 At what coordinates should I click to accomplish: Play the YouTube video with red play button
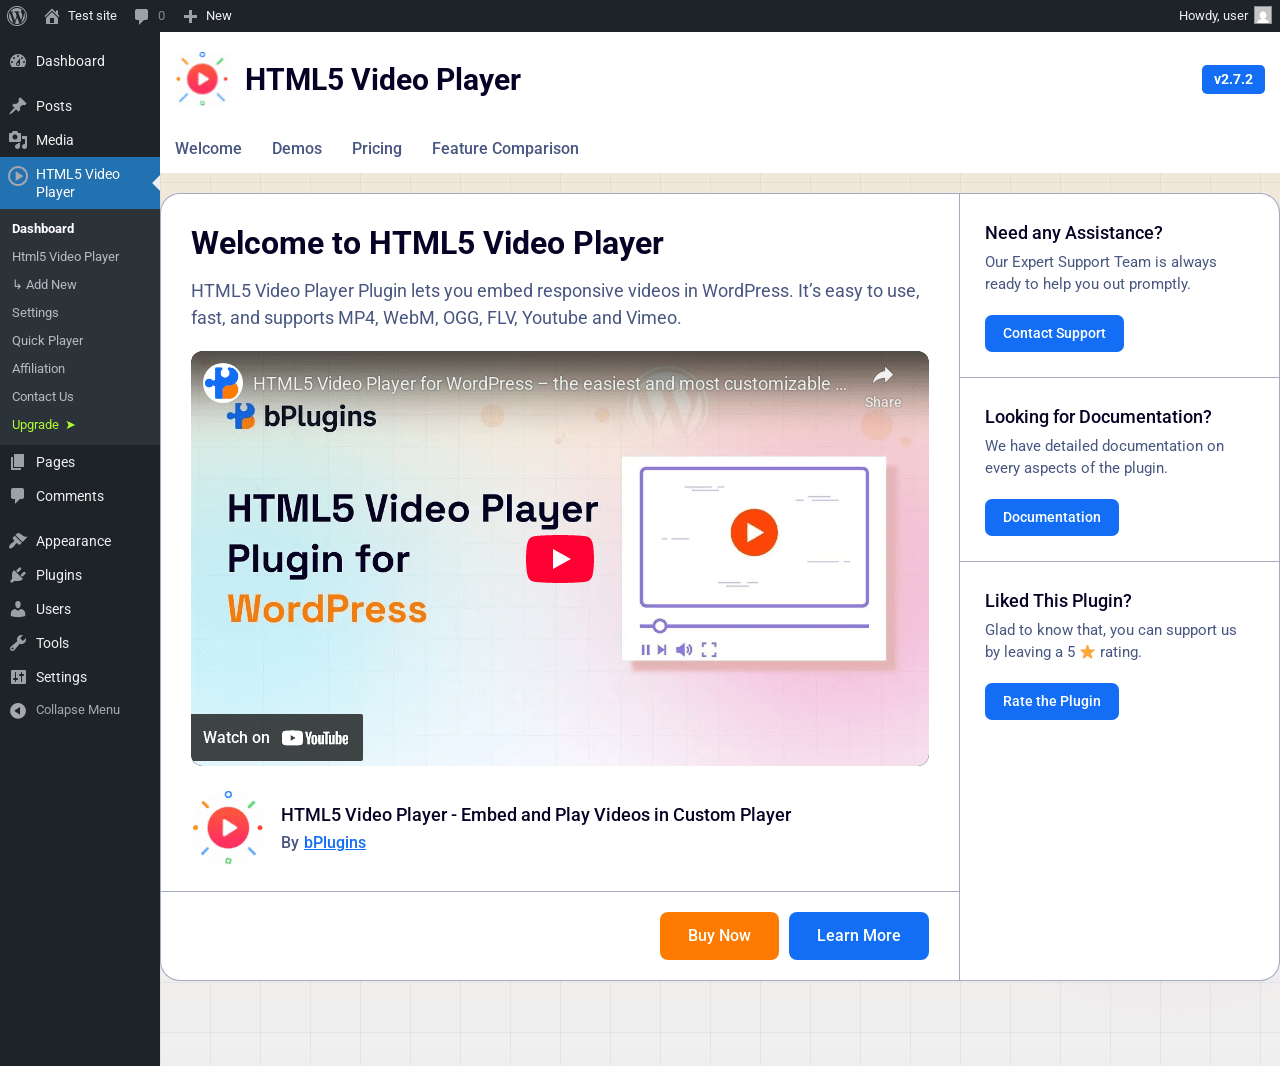coord(560,559)
